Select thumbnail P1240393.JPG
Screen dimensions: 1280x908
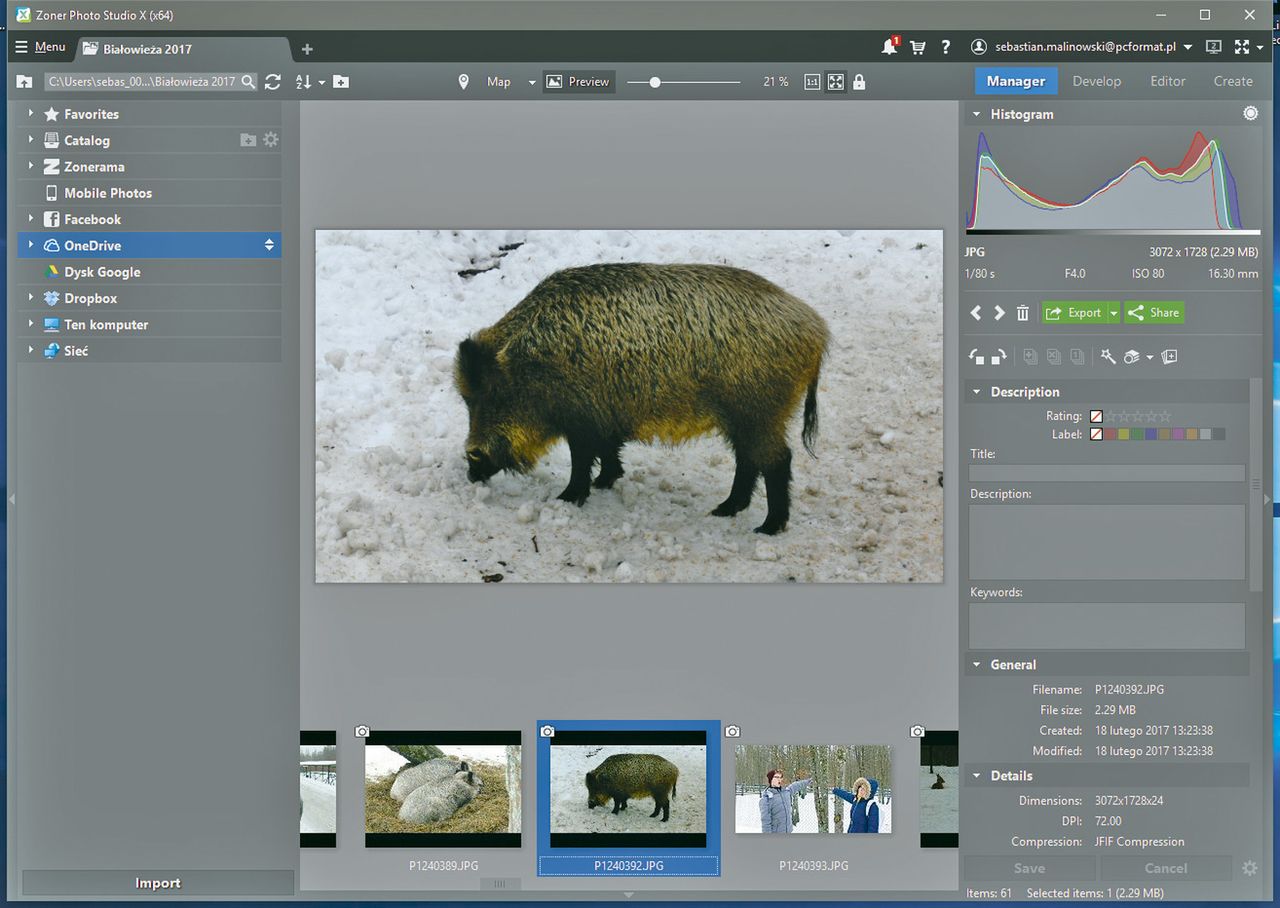[813, 789]
